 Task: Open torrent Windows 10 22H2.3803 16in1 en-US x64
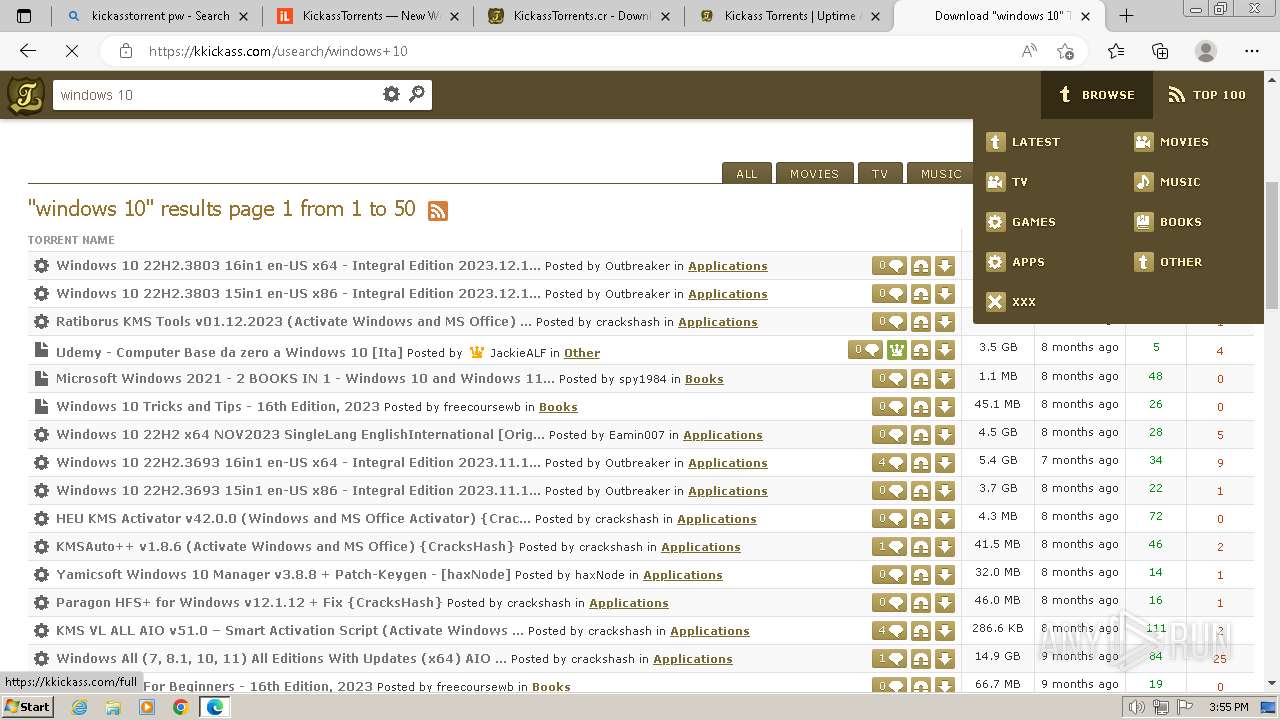pyautogui.click(x=298, y=266)
